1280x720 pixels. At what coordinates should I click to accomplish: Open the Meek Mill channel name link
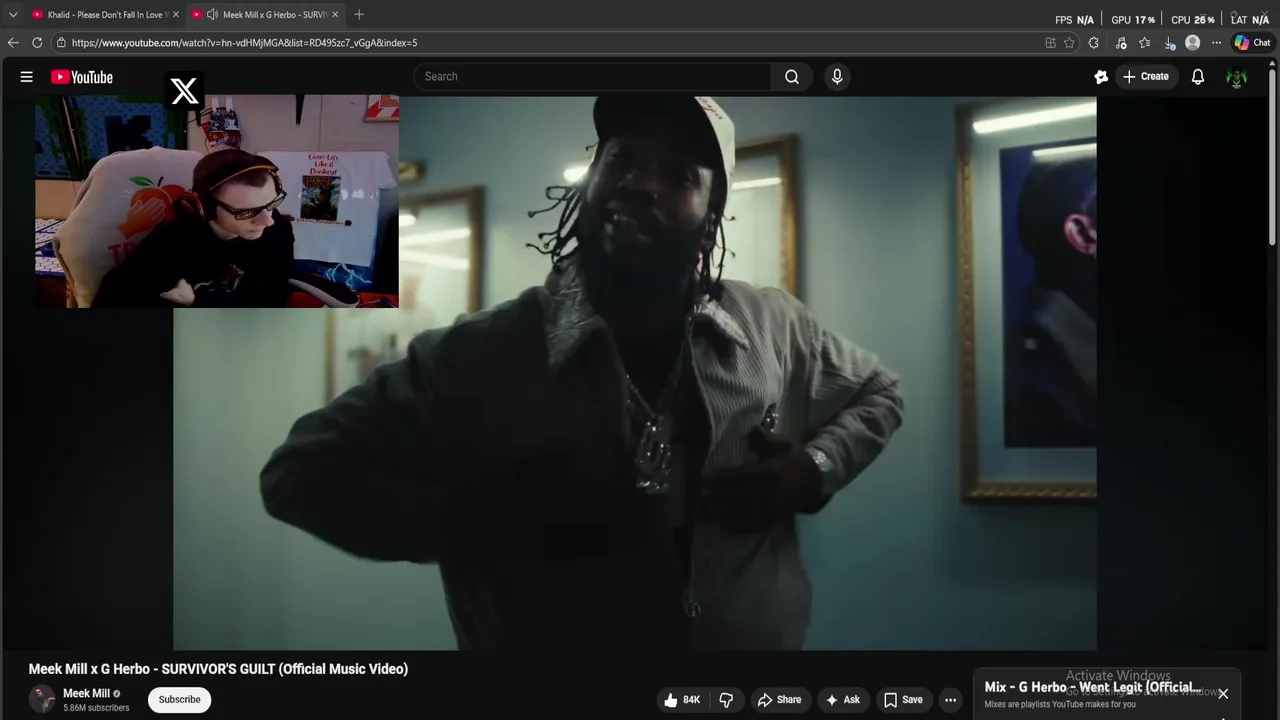[x=86, y=694]
